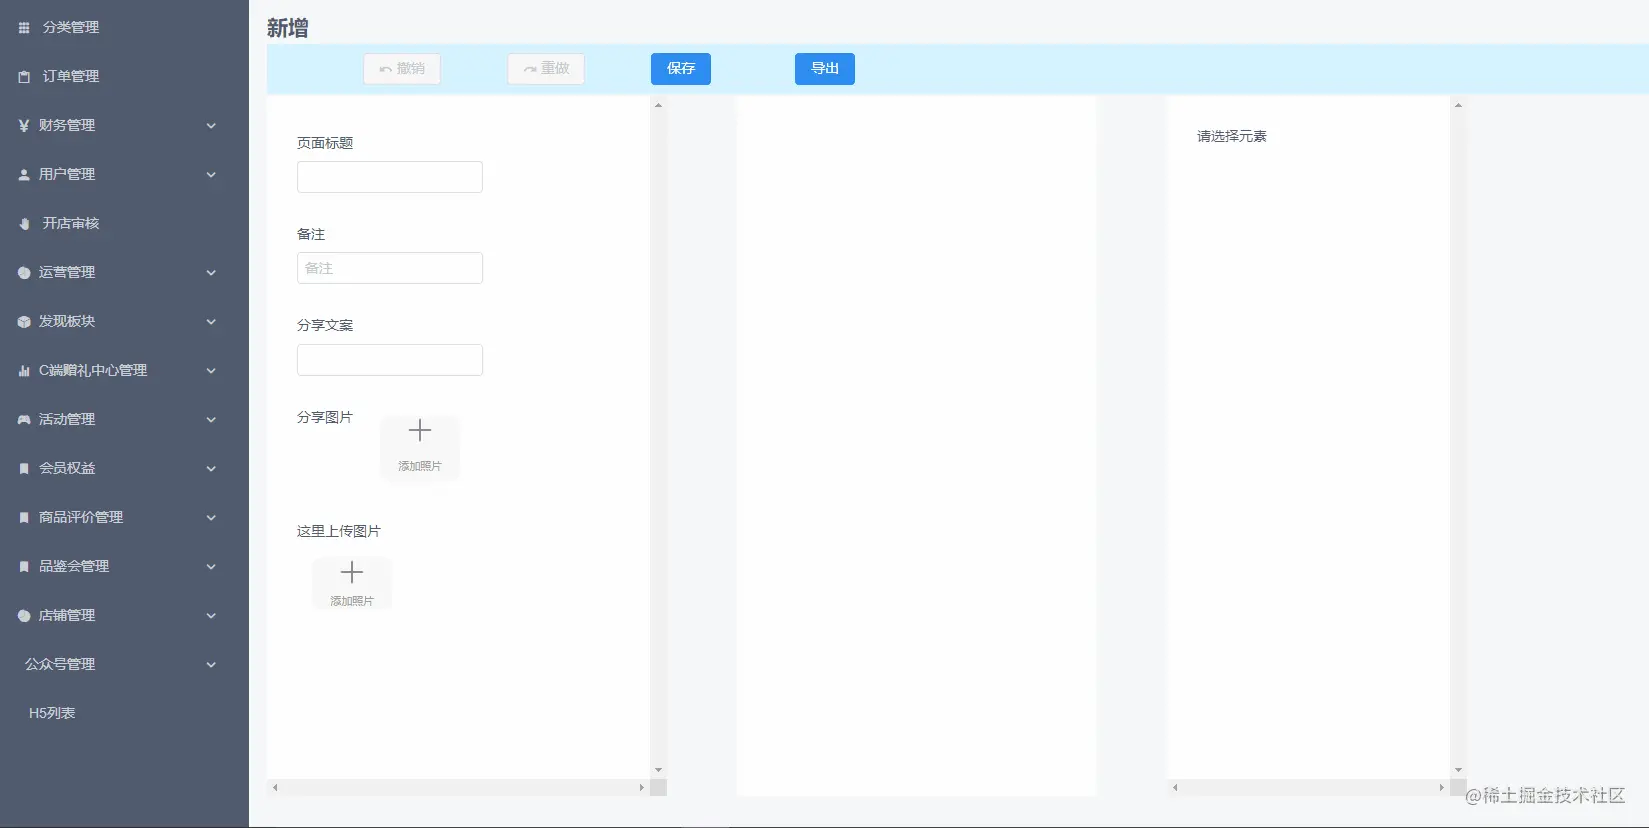Click the property panel's horizontal scrollbar right arrow
The height and width of the screenshot is (828, 1649).
tap(1442, 788)
